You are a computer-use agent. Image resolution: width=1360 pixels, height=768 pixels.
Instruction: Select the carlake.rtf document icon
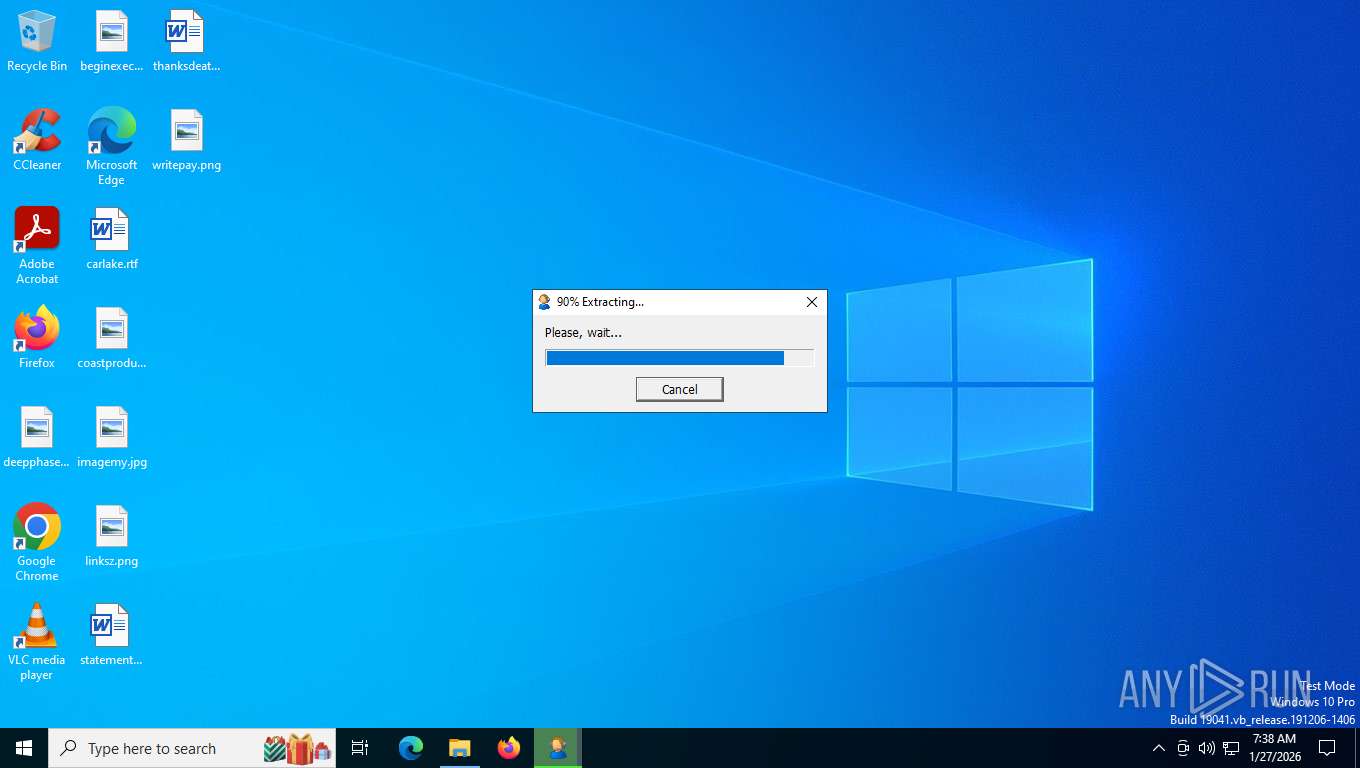pos(112,239)
